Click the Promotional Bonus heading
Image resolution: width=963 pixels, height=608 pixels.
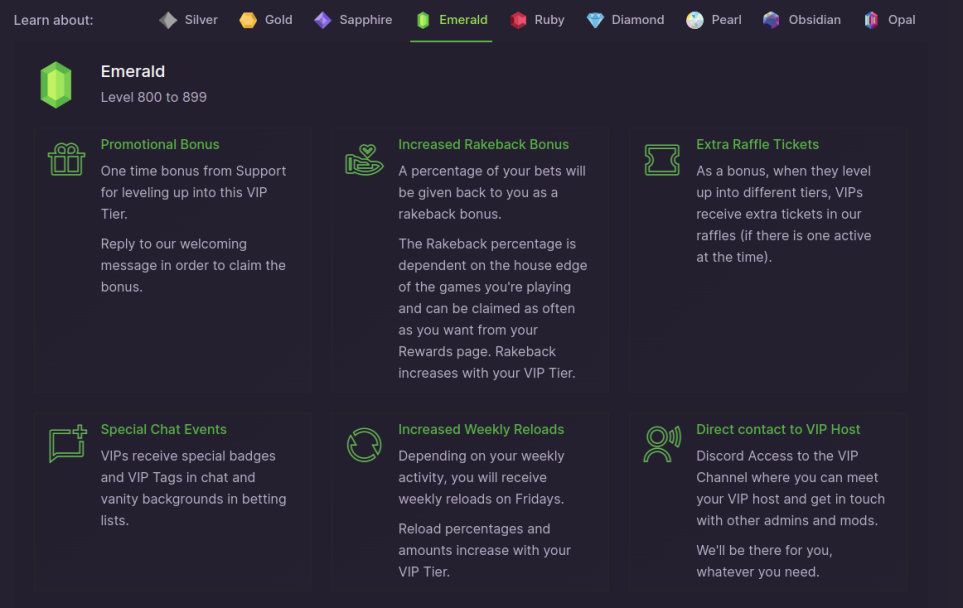click(160, 144)
